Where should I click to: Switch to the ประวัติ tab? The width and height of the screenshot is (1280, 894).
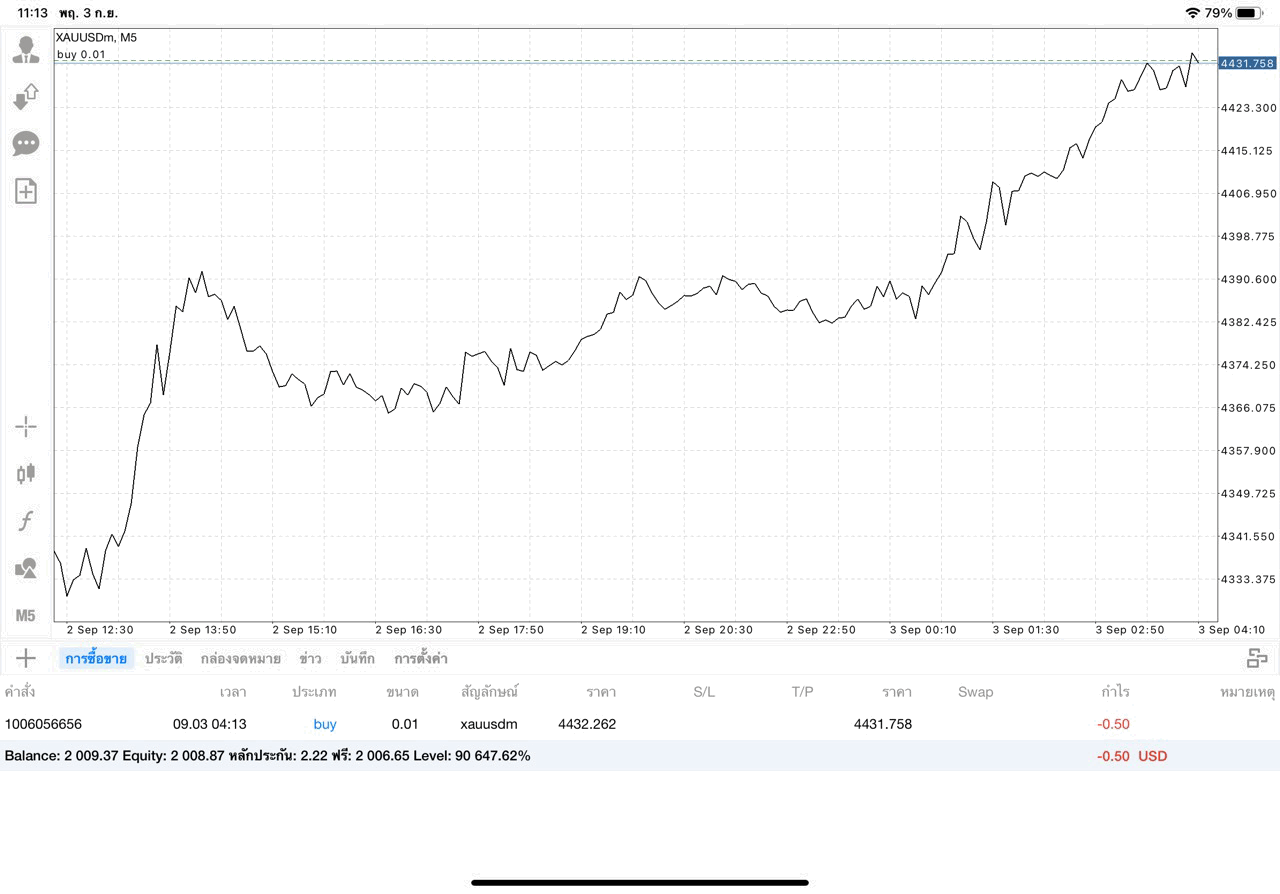click(x=163, y=658)
